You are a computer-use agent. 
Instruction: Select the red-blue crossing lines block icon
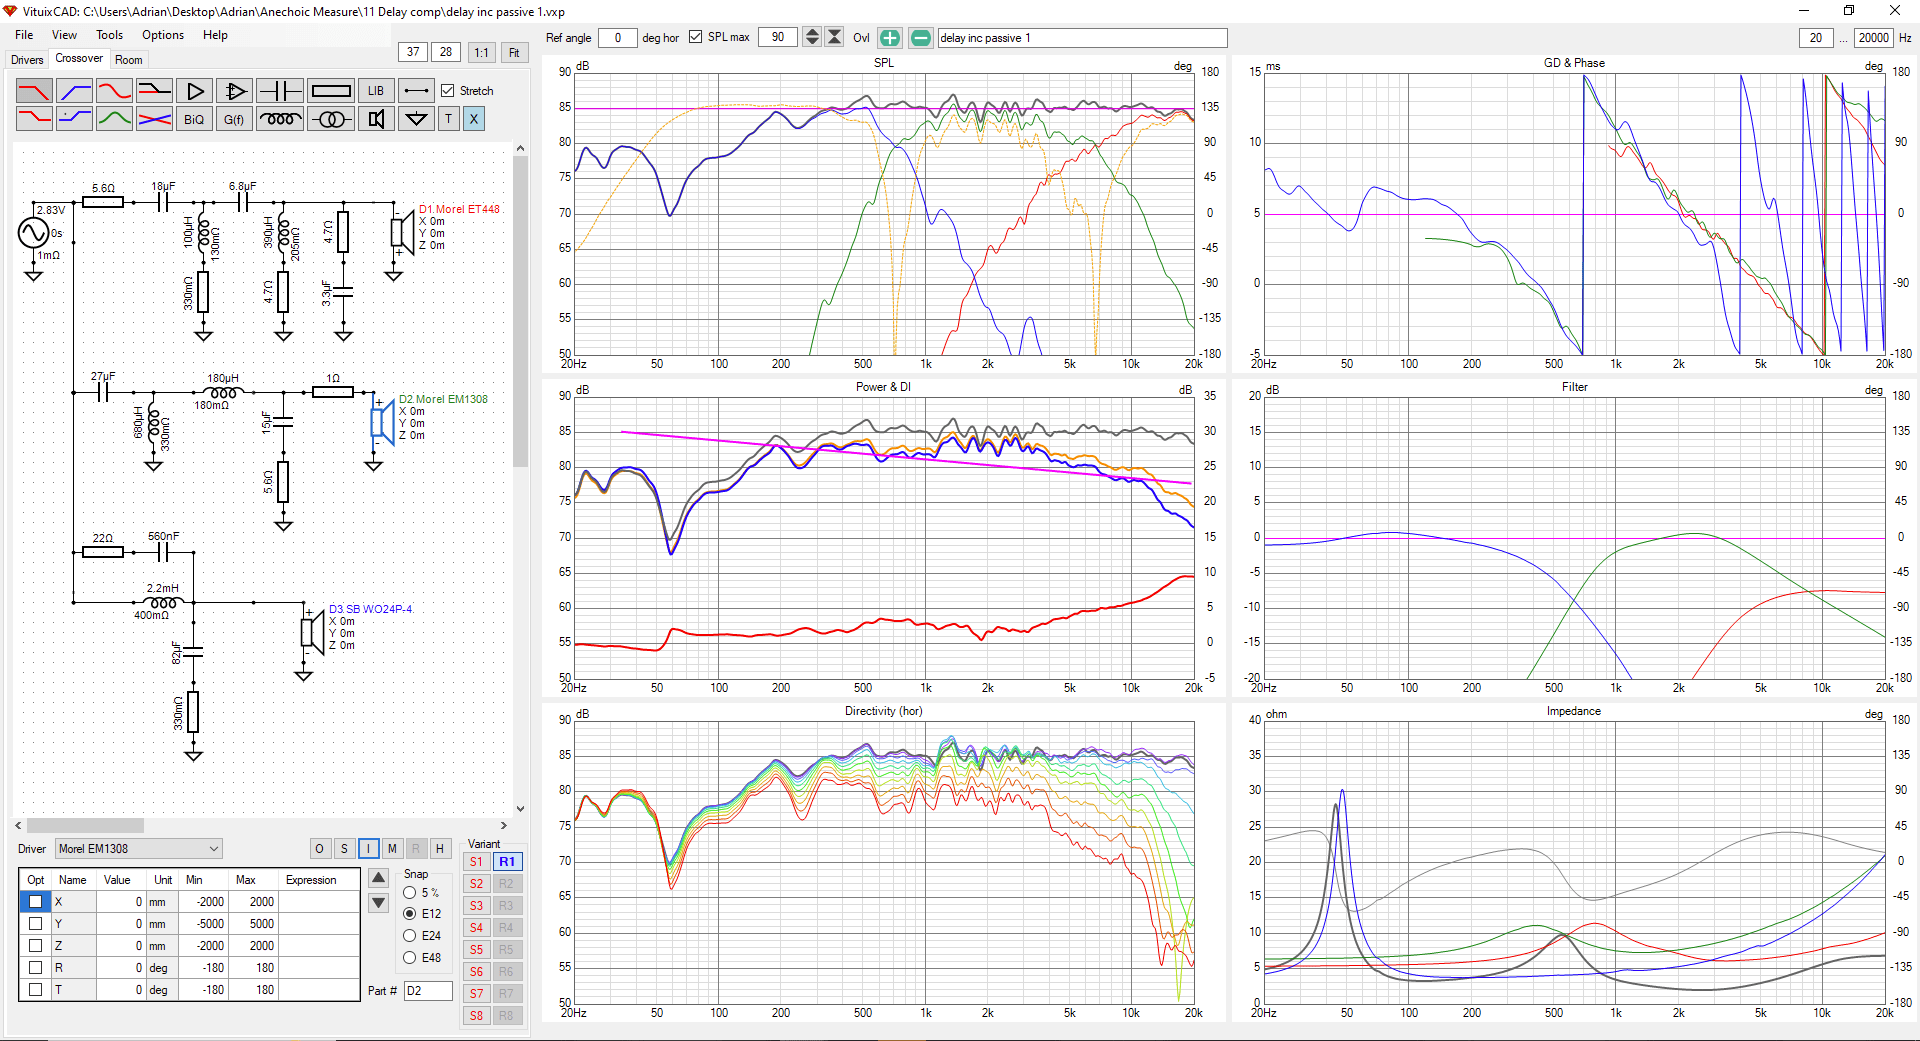(154, 119)
